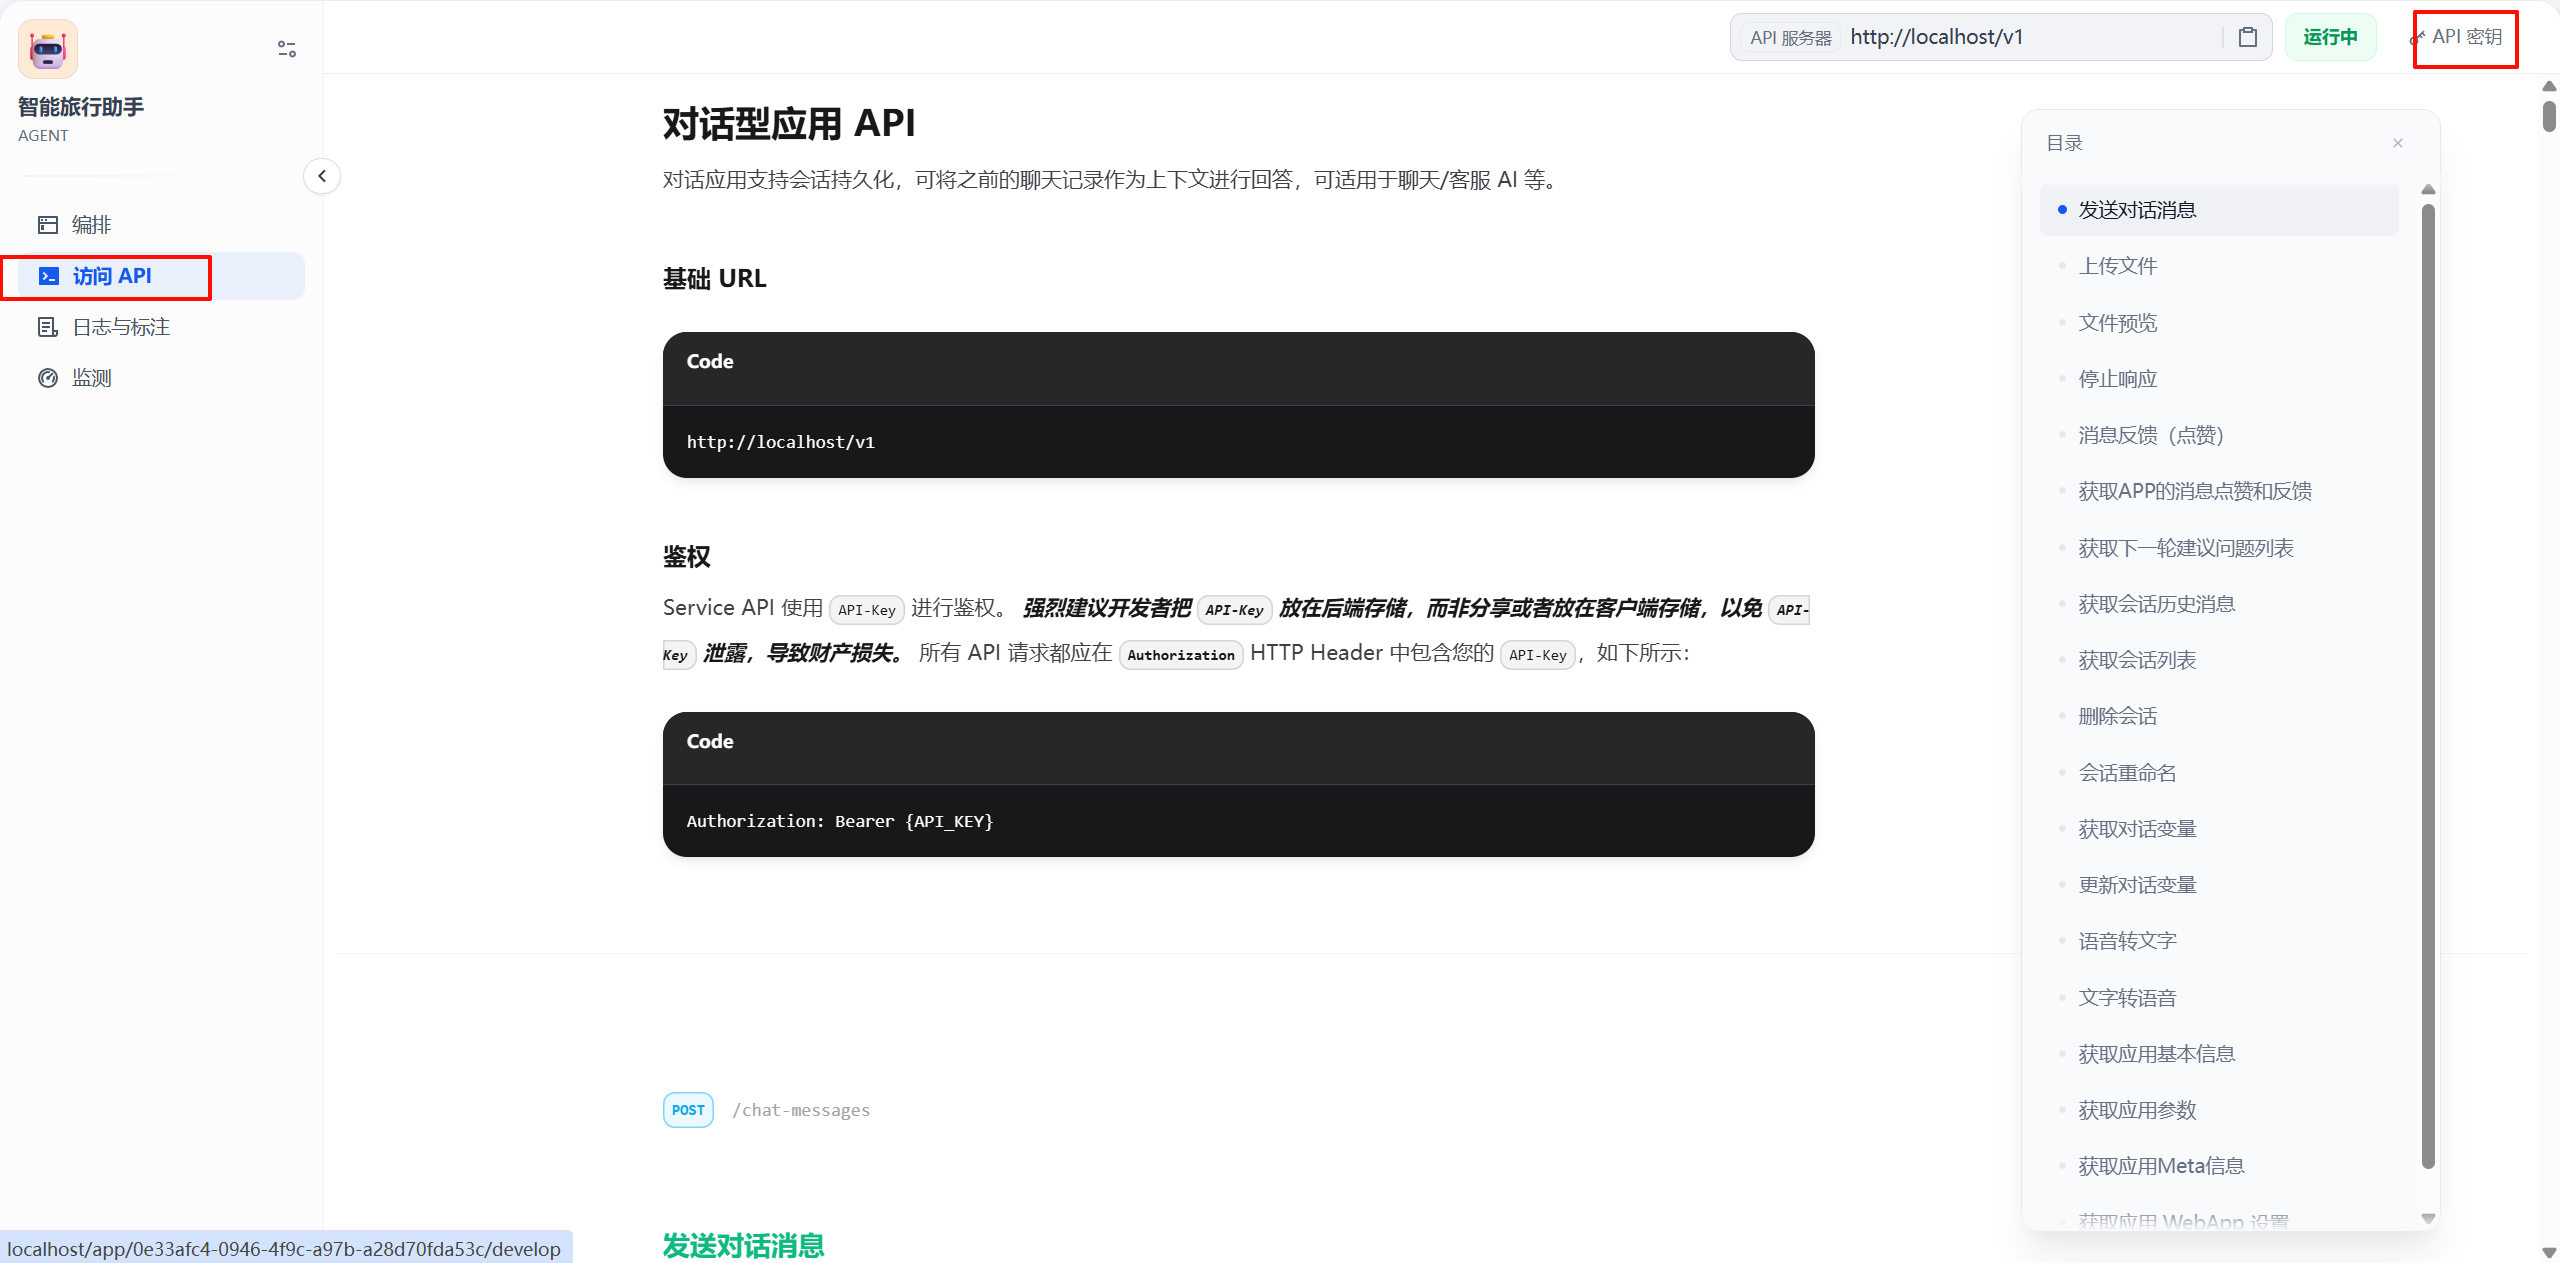
Task: Navigate to 停止响应 in contents list
Action: [x=2117, y=379]
